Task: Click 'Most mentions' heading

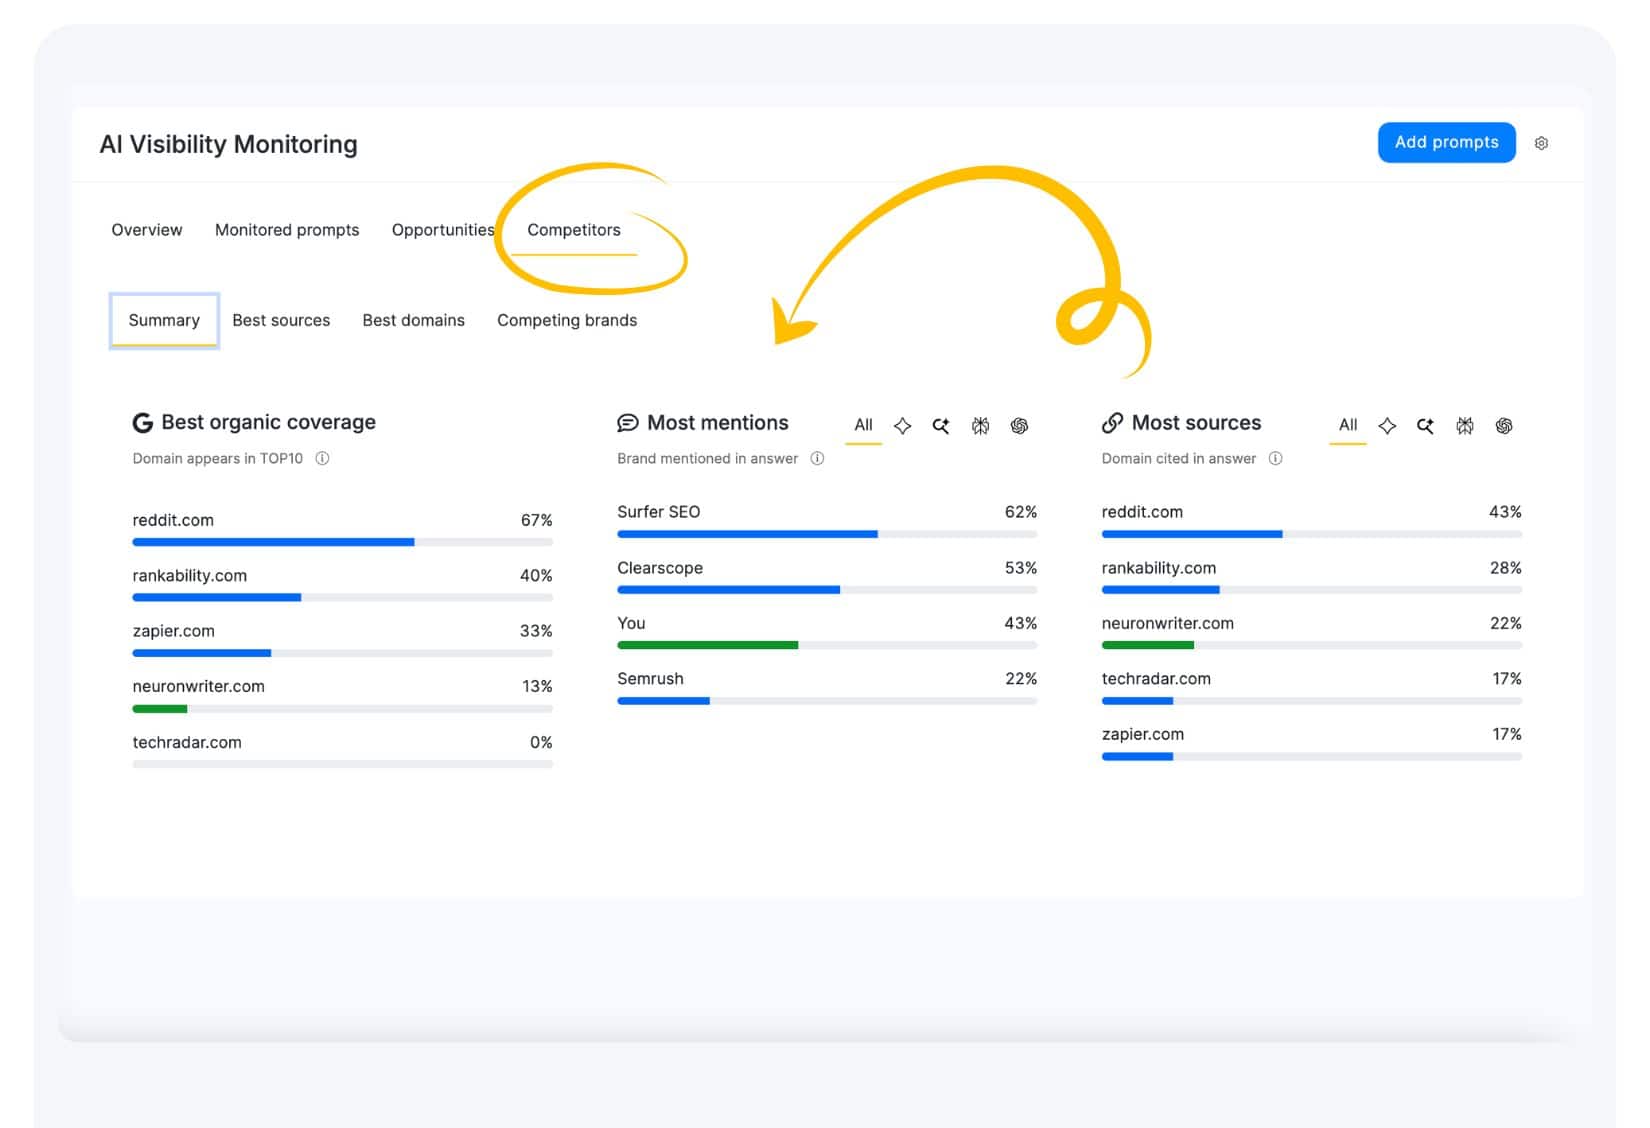Action: coord(717,423)
